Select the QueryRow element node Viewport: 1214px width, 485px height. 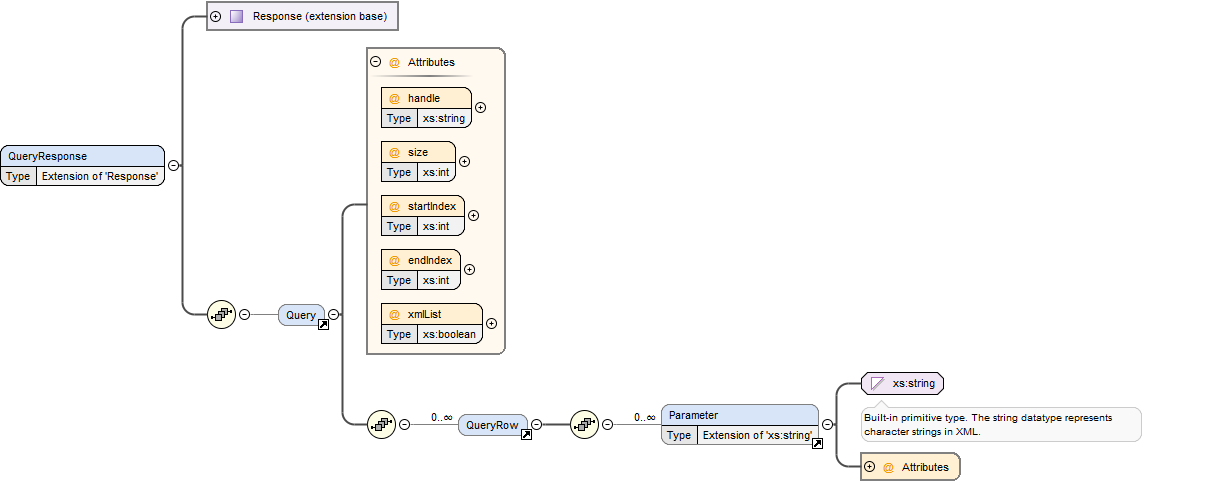pyautogui.click(x=492, y=424)
